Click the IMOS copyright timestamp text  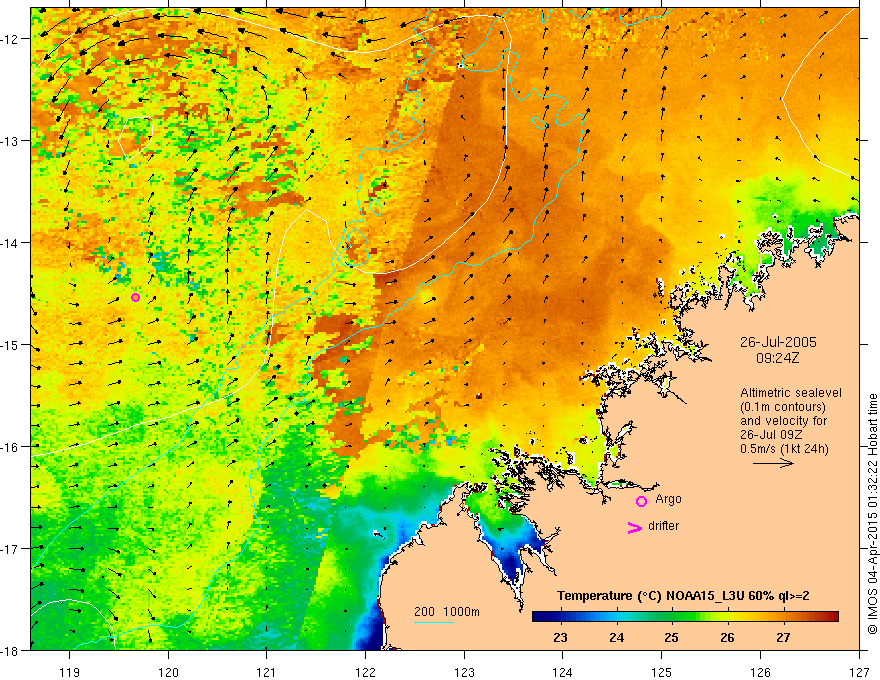coord(872,514)
